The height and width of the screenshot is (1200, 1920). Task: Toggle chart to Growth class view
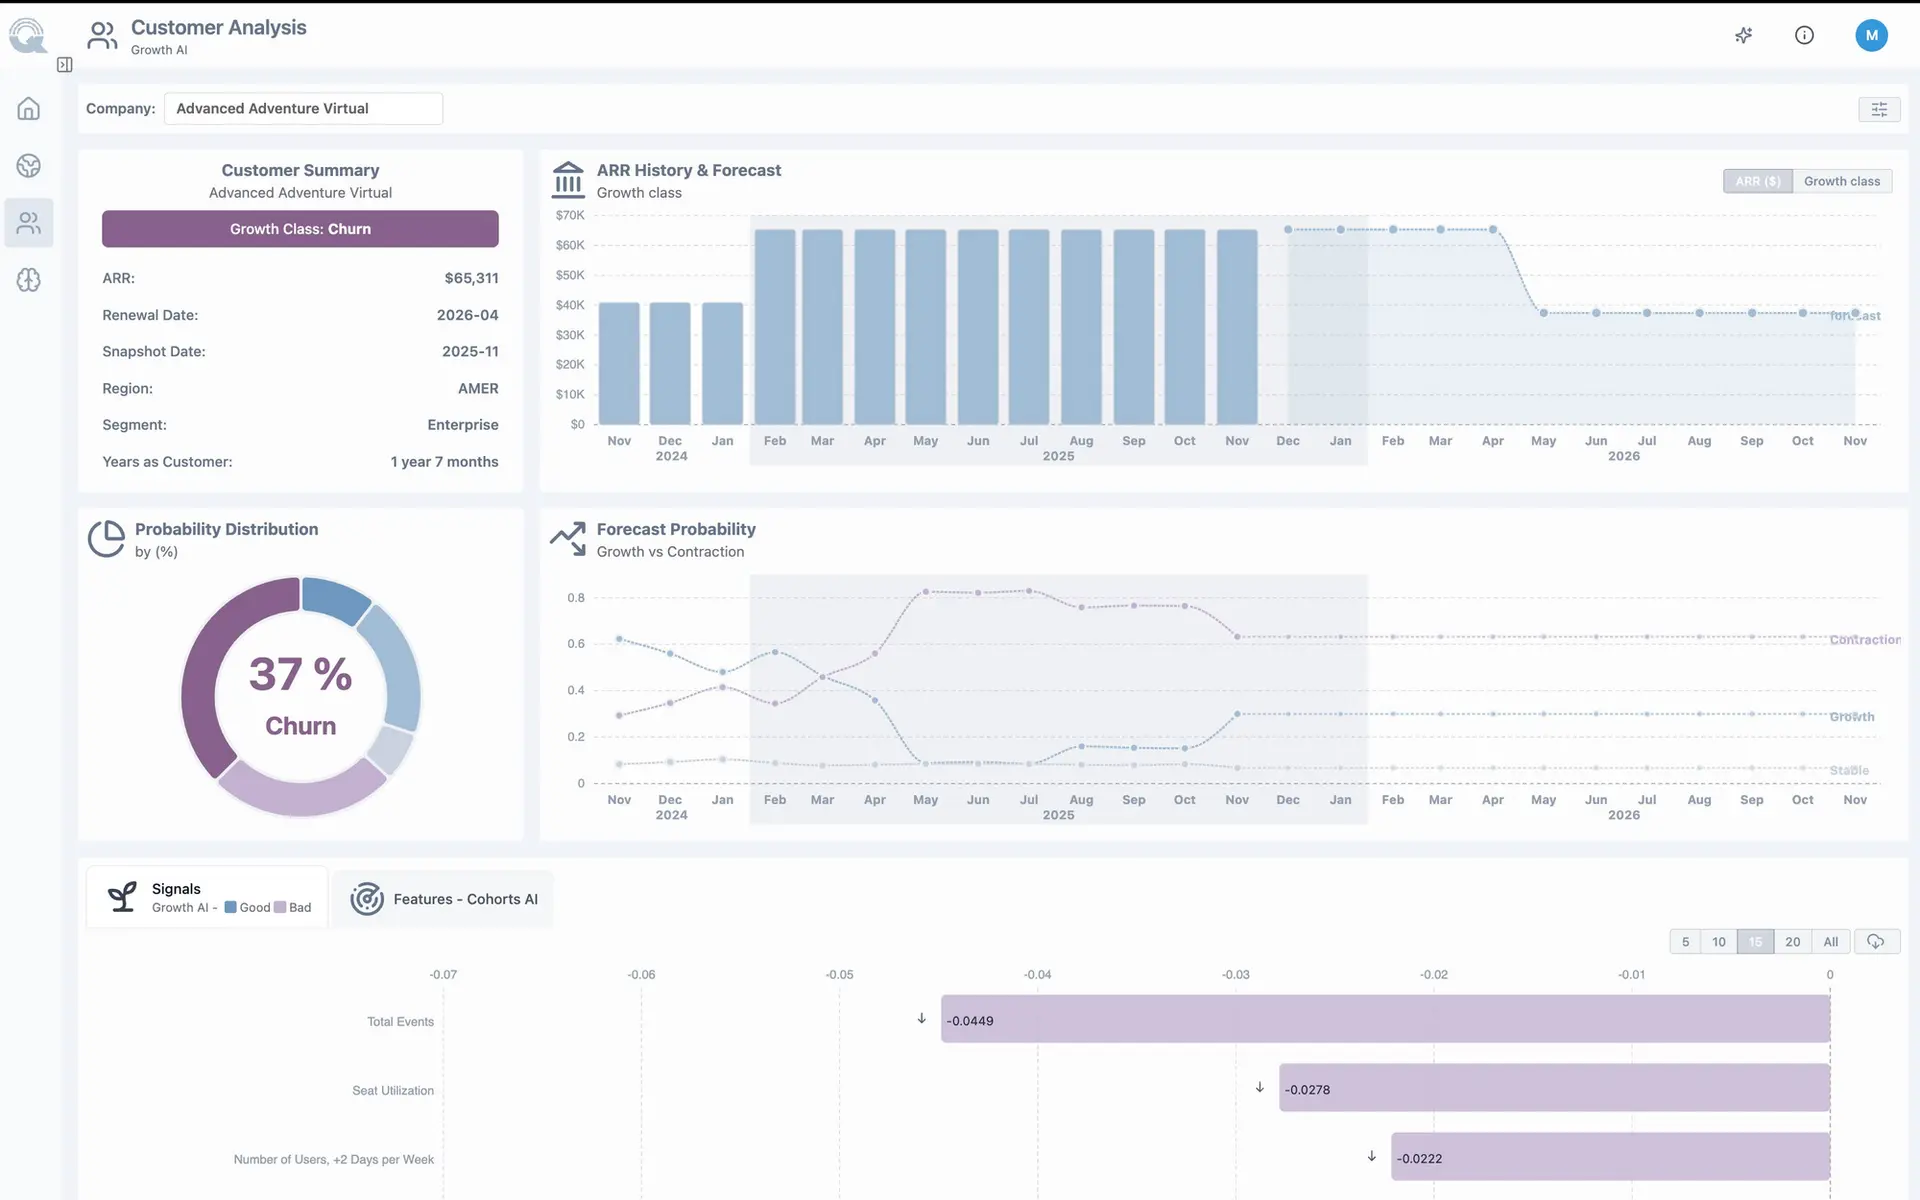click(1842, 181)
